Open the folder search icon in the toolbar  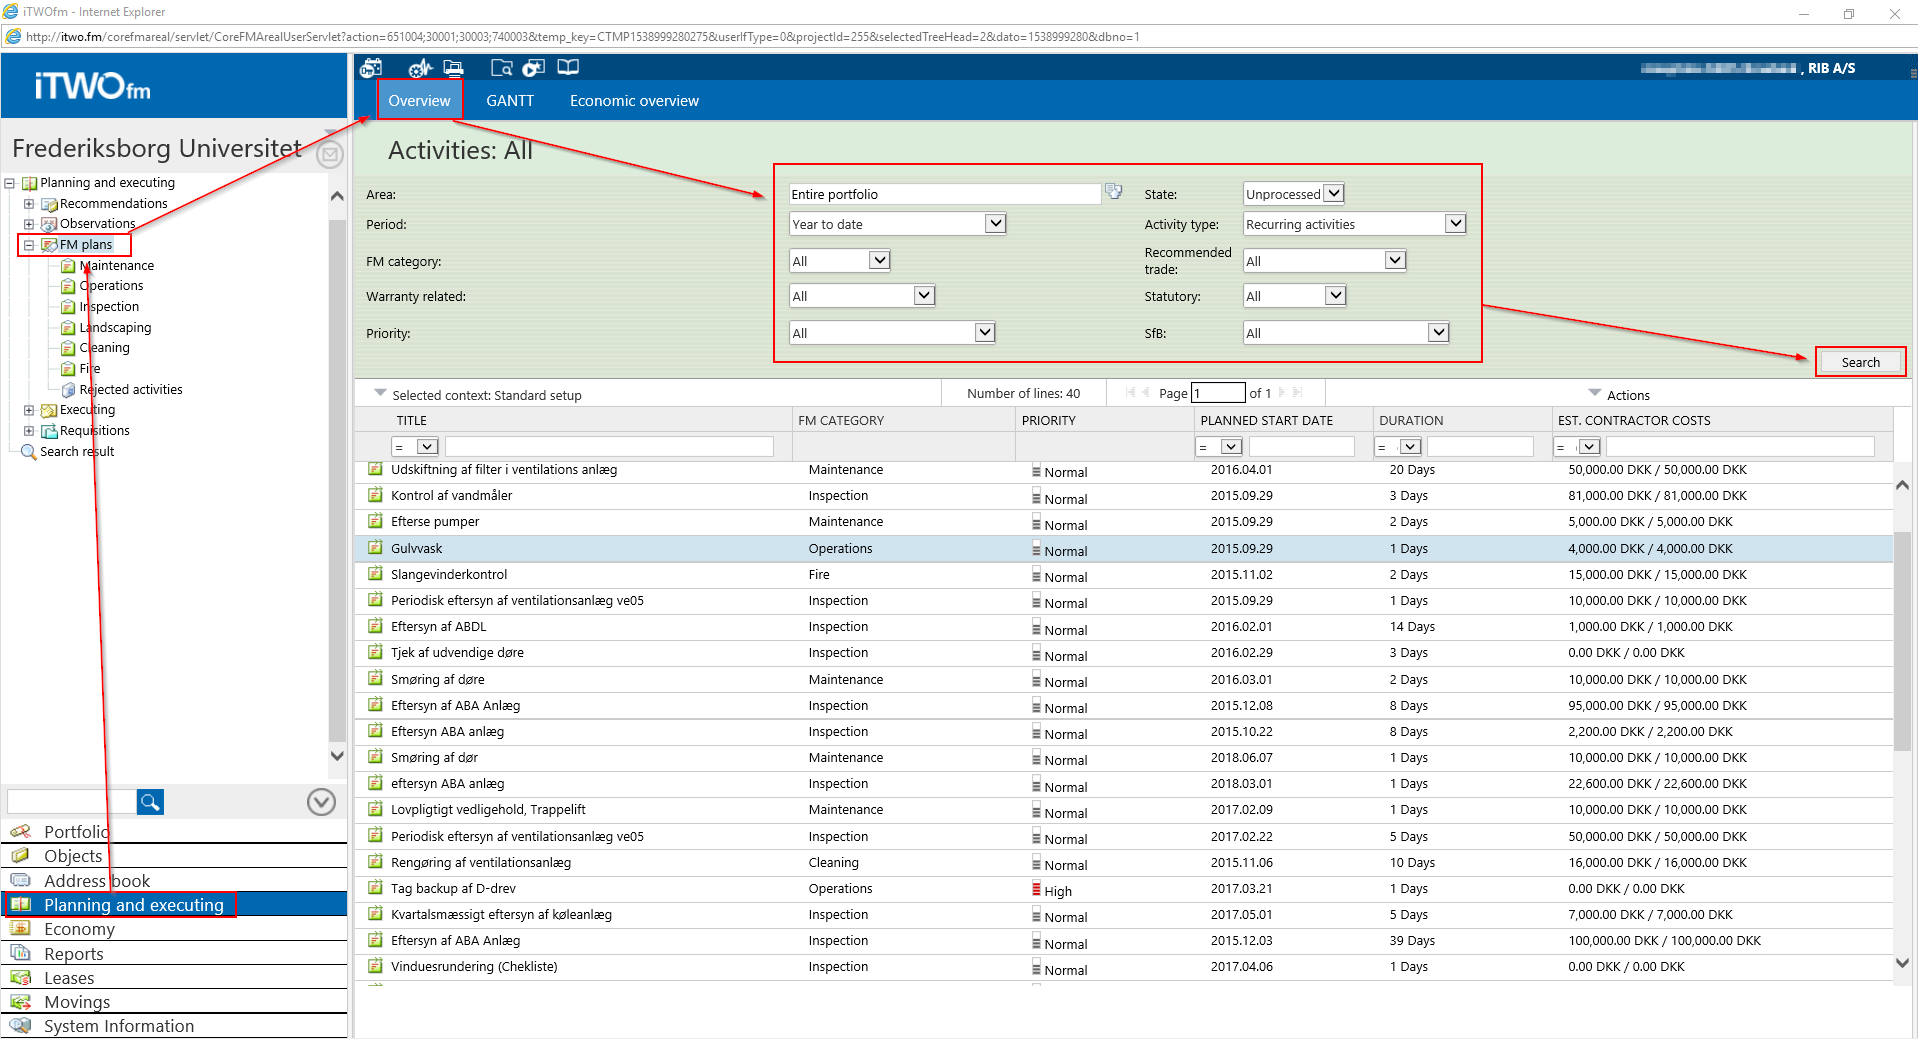point(501,67)
